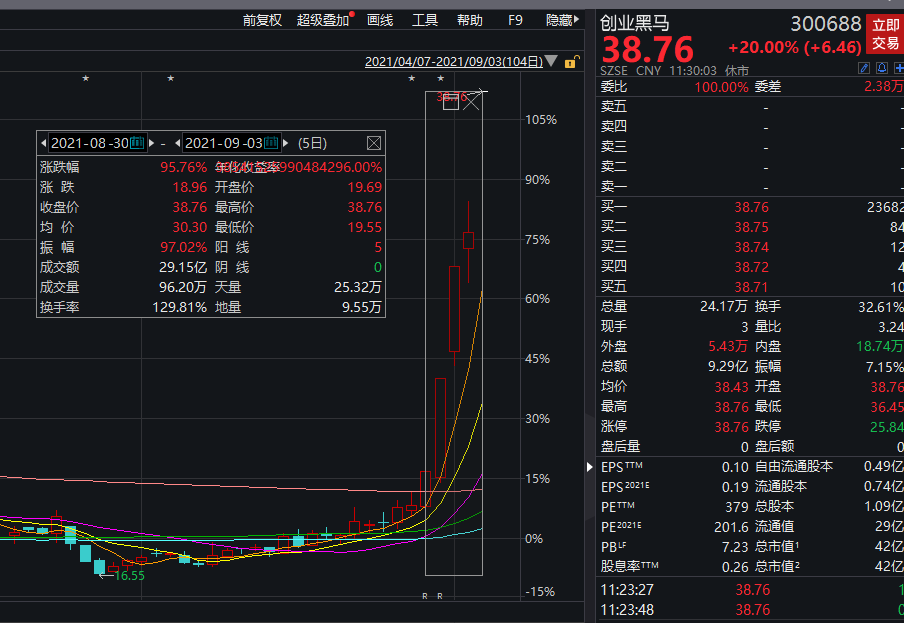Screen dimensions: 904x623
Task: Open the 超级叠加 overlay menu
Action: tap(323, 20)
